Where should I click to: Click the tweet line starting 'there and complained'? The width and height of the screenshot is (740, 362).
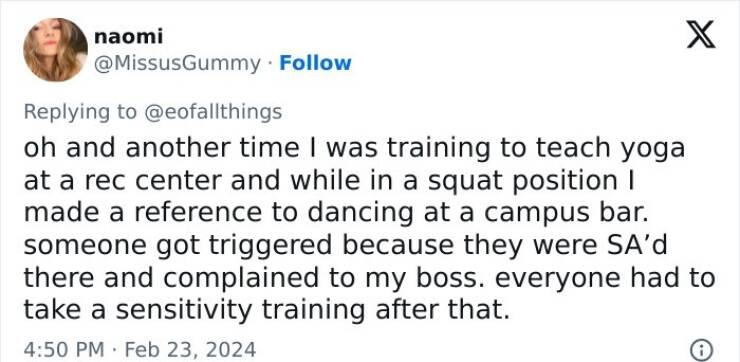370,278
